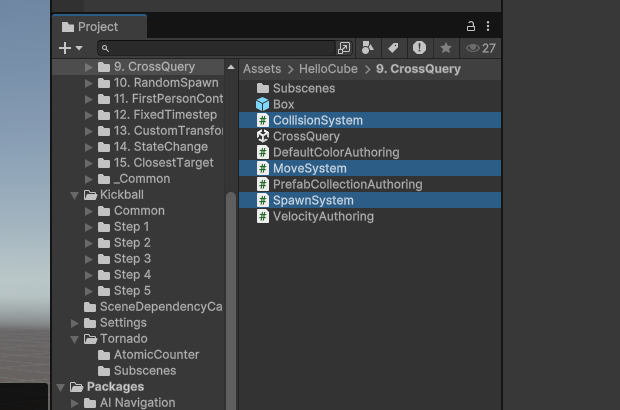
Task: Select the Tornado open folder icon
Action: (90, 339)
